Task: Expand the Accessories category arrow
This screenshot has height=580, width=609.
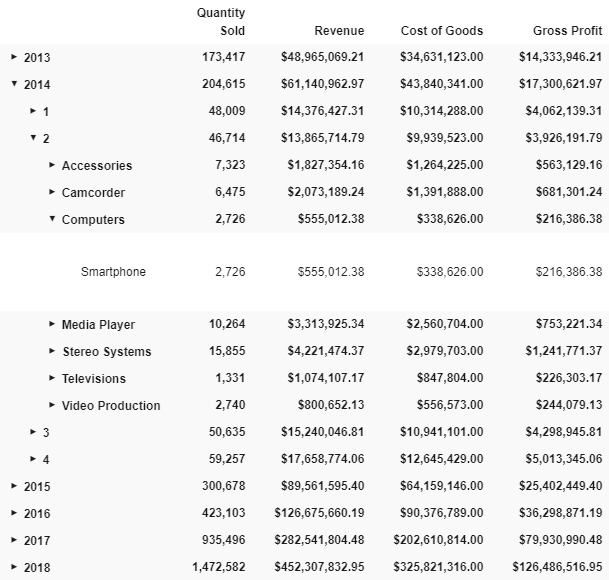Action: [52, 165]
